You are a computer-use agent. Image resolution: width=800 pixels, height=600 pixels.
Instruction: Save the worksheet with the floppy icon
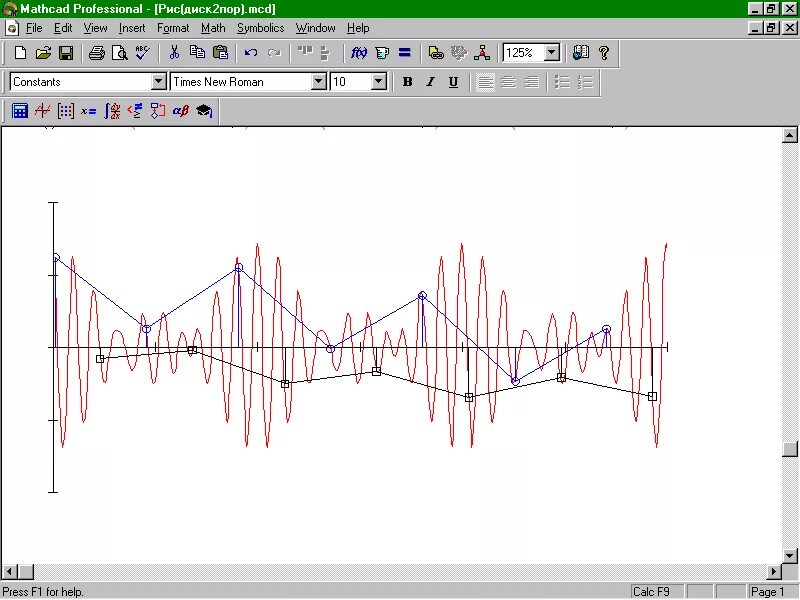pos(66,53)
